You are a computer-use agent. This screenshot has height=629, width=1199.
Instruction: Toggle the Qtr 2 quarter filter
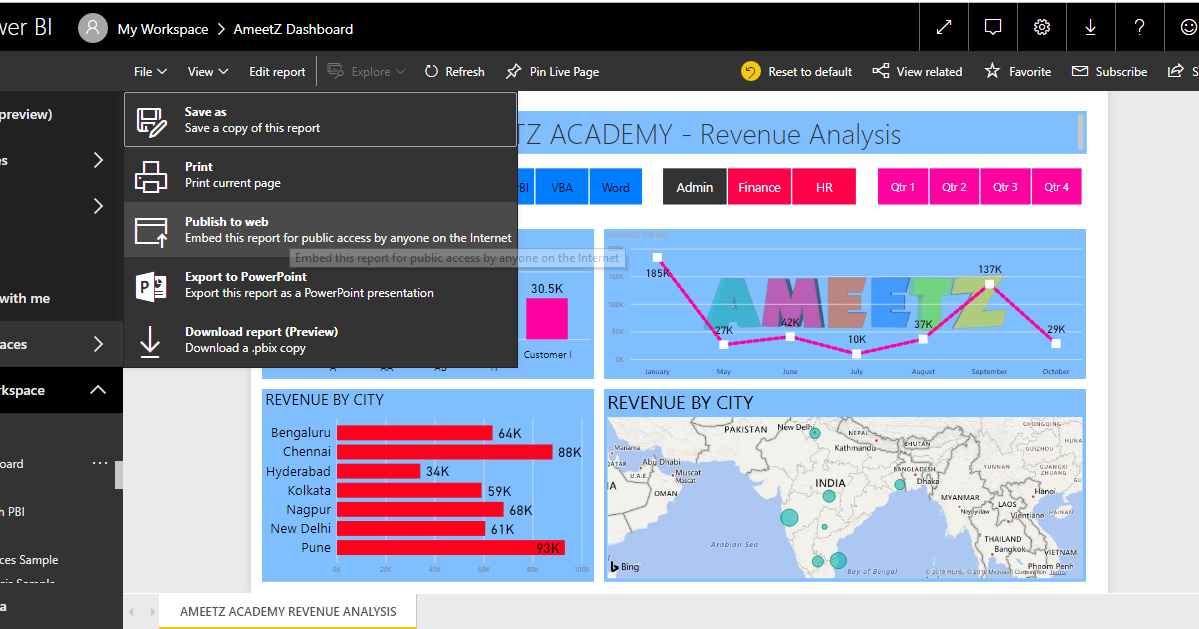pyautogui.click(x=954, y=186)
